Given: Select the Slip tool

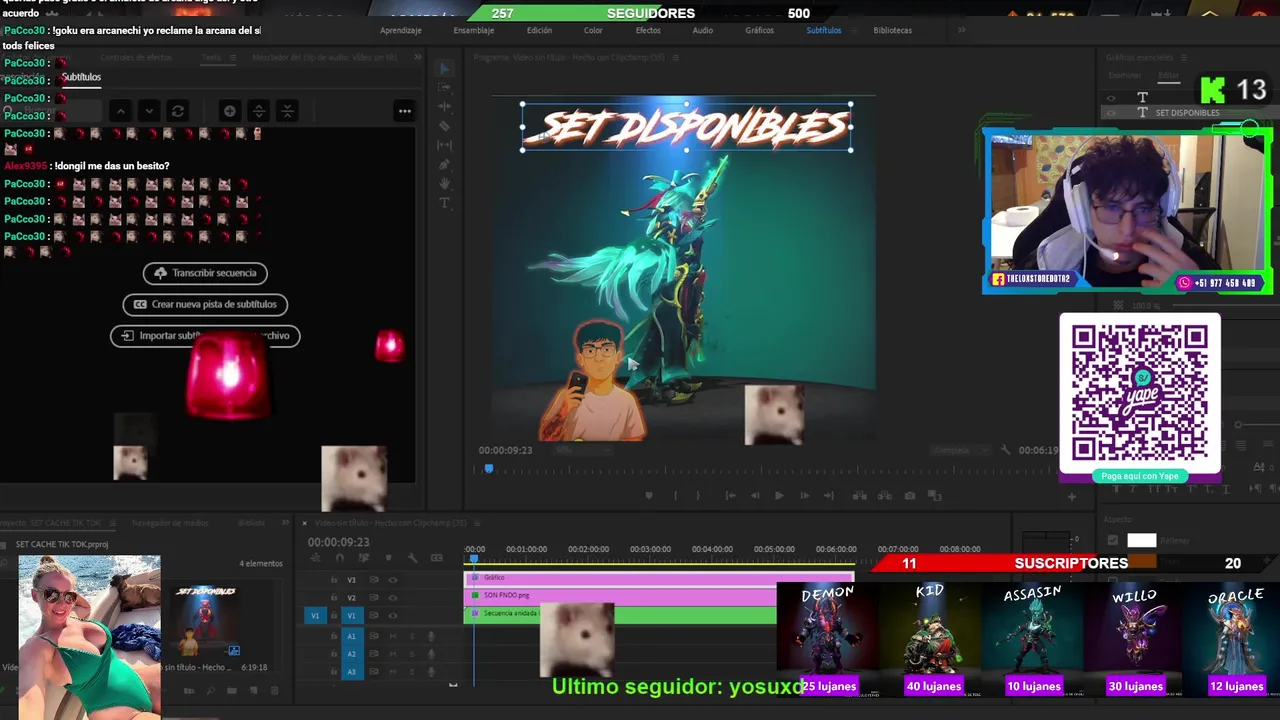Looking at the screenshot, I should click(445, 145).
